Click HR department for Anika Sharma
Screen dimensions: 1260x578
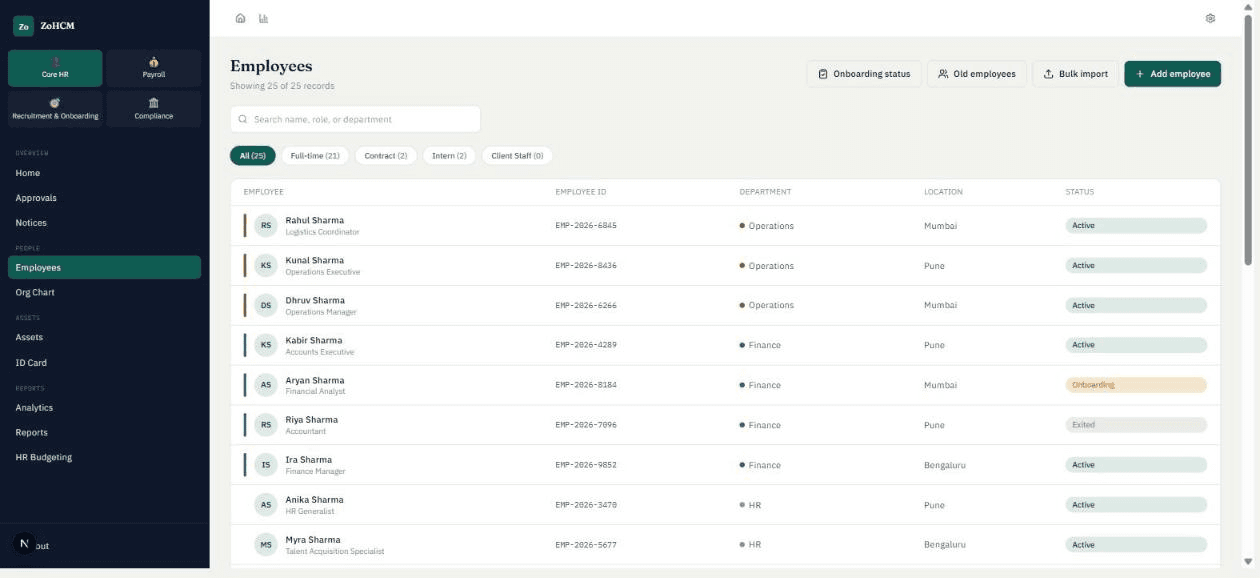(x=750, y=505)
